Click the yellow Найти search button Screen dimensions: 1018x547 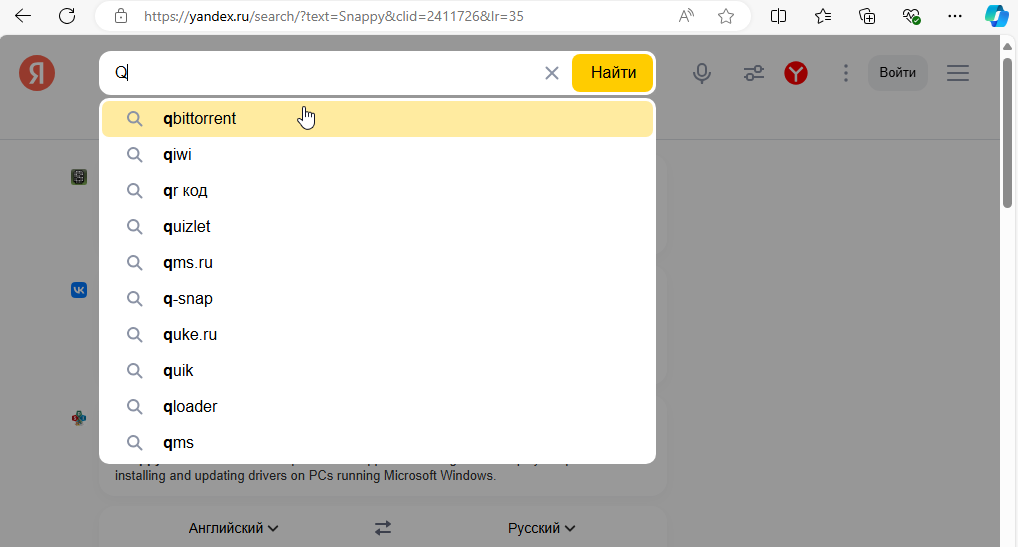[x=612, y=73]
